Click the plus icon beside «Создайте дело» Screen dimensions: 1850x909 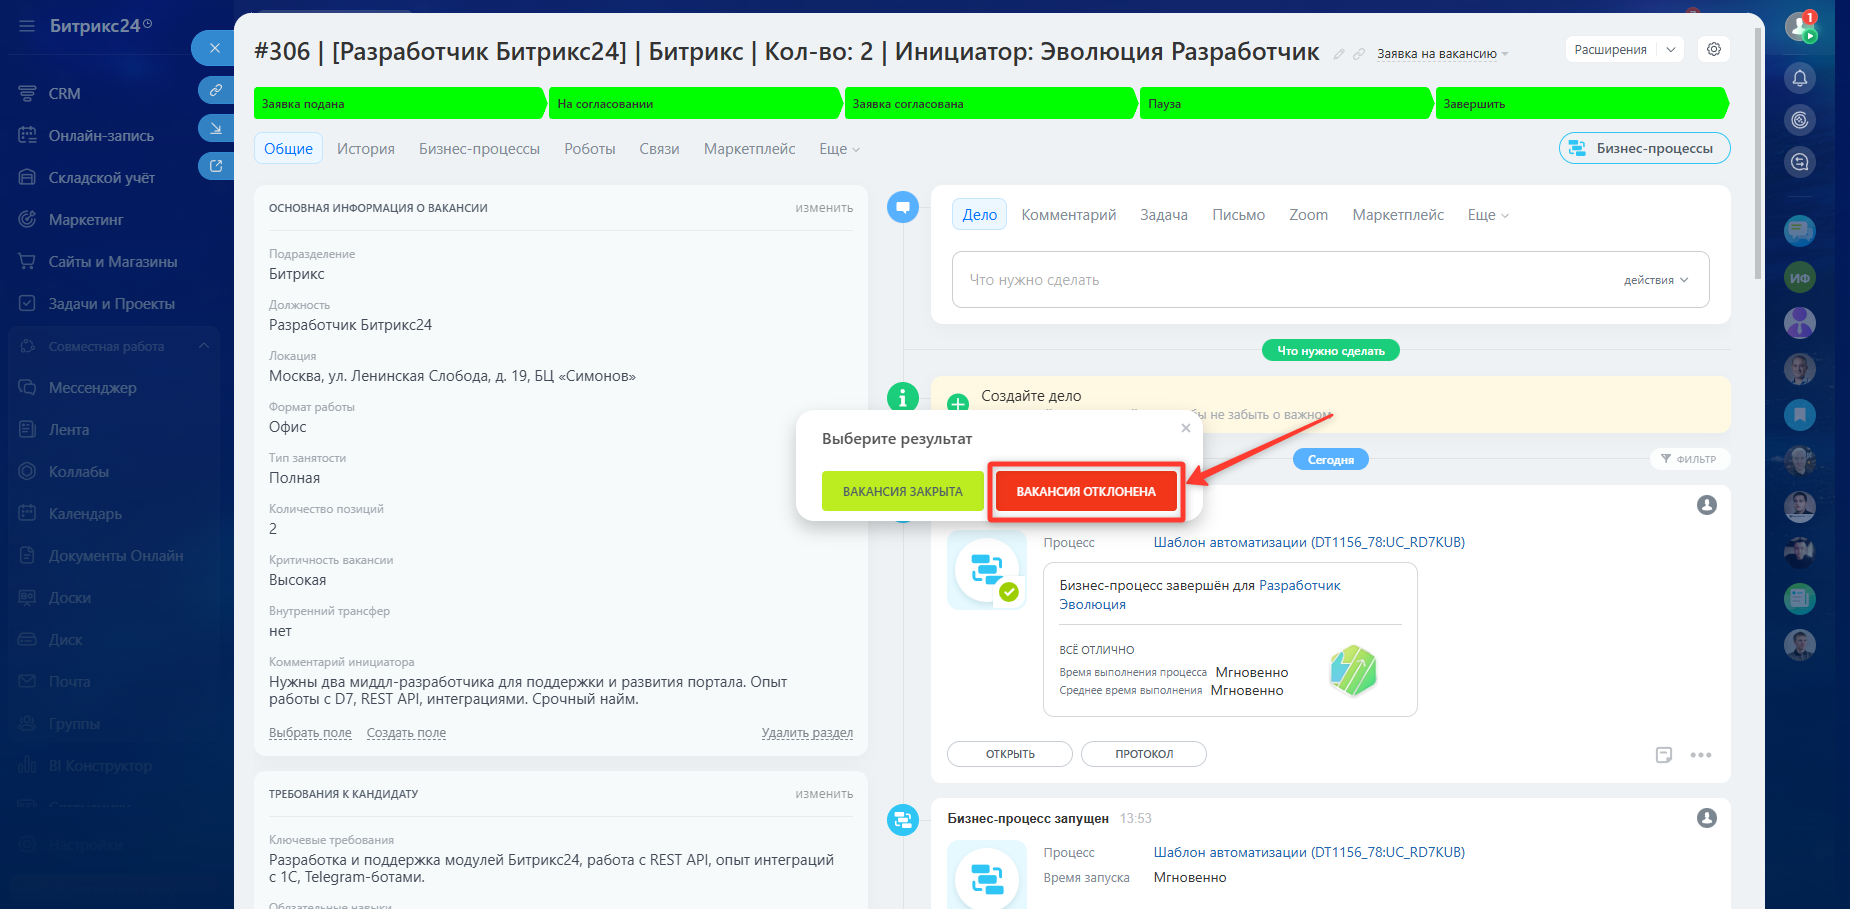tap(958, 404)
